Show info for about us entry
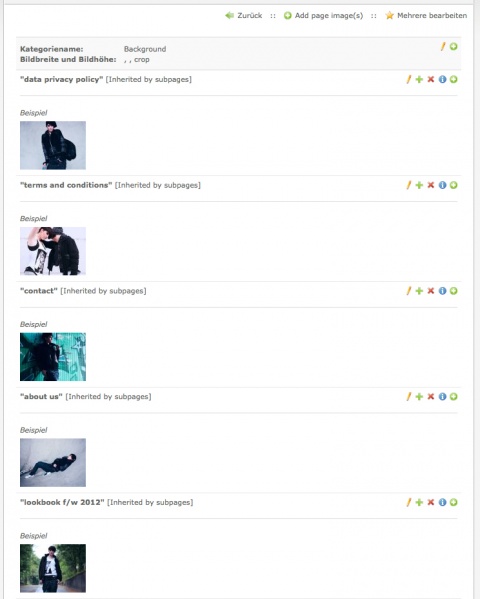480x599 pixels. [x=442, y=397]
